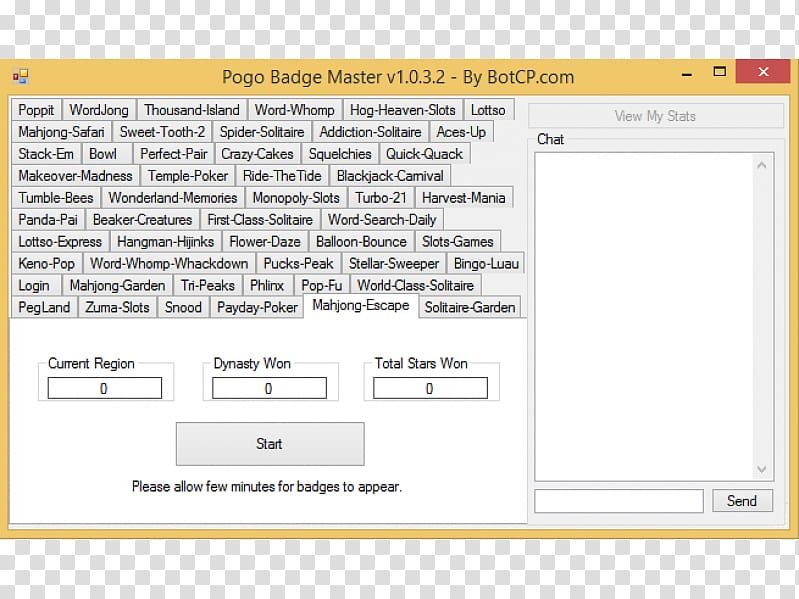Open the Word-Whomp-Whackdown tab
Viewport: 799px width, 599px height.
click(169, 263)
